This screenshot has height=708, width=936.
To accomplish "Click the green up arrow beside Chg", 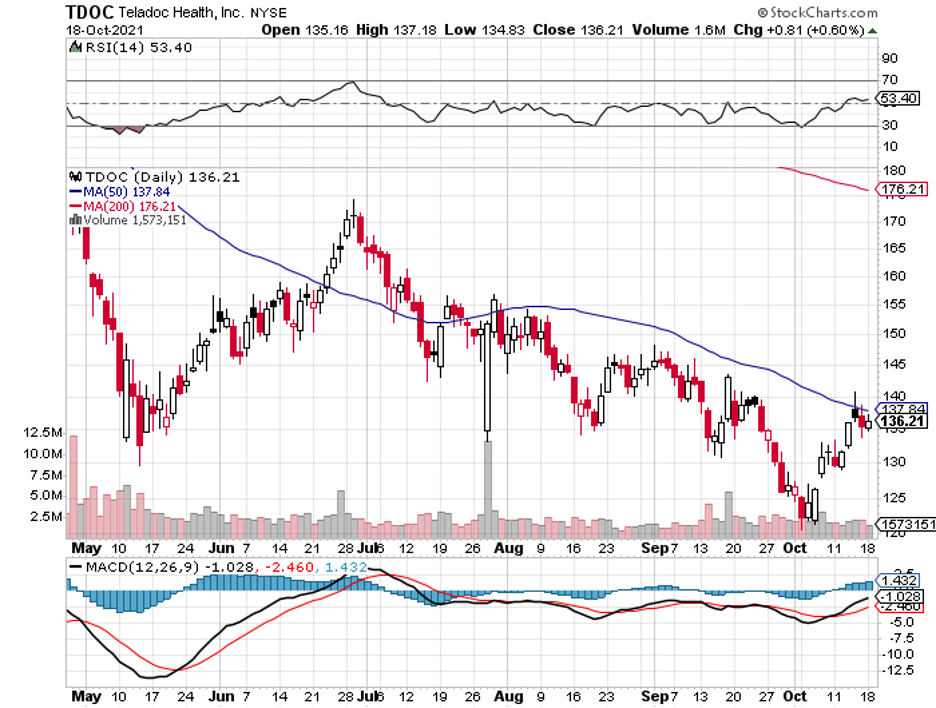I will [874, 30].
